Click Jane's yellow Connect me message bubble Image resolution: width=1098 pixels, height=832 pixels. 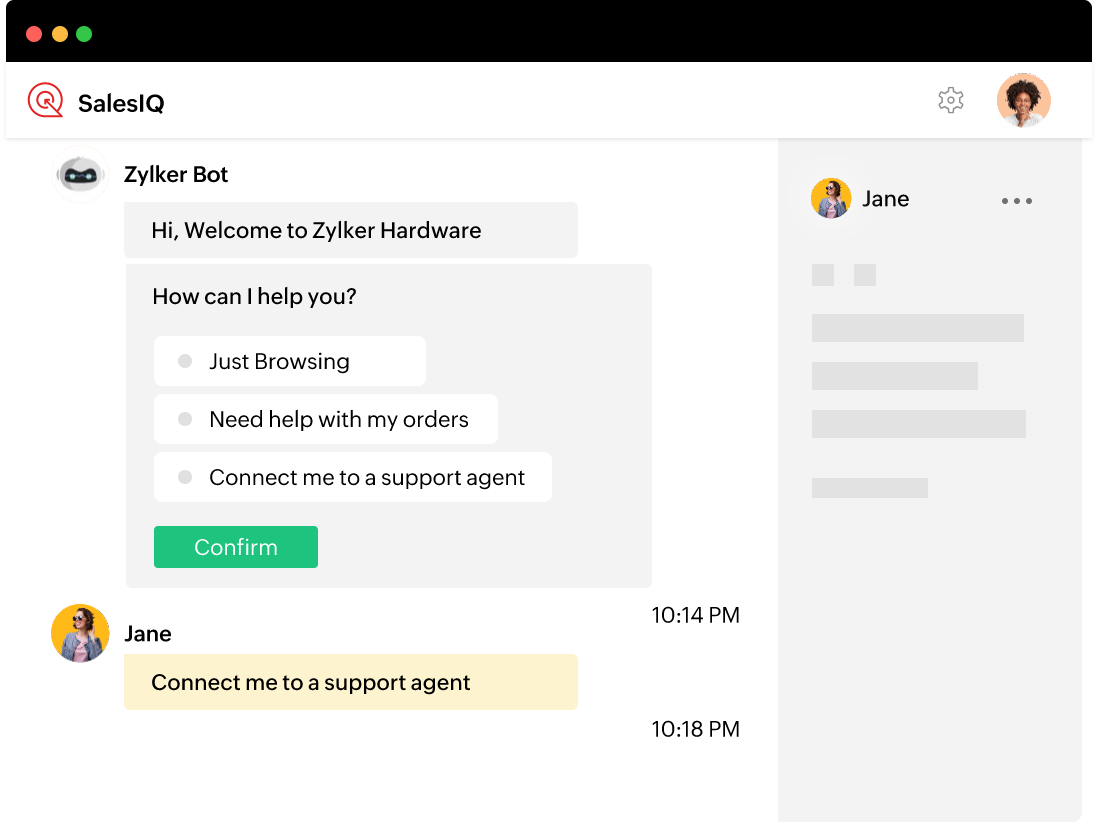351,682
